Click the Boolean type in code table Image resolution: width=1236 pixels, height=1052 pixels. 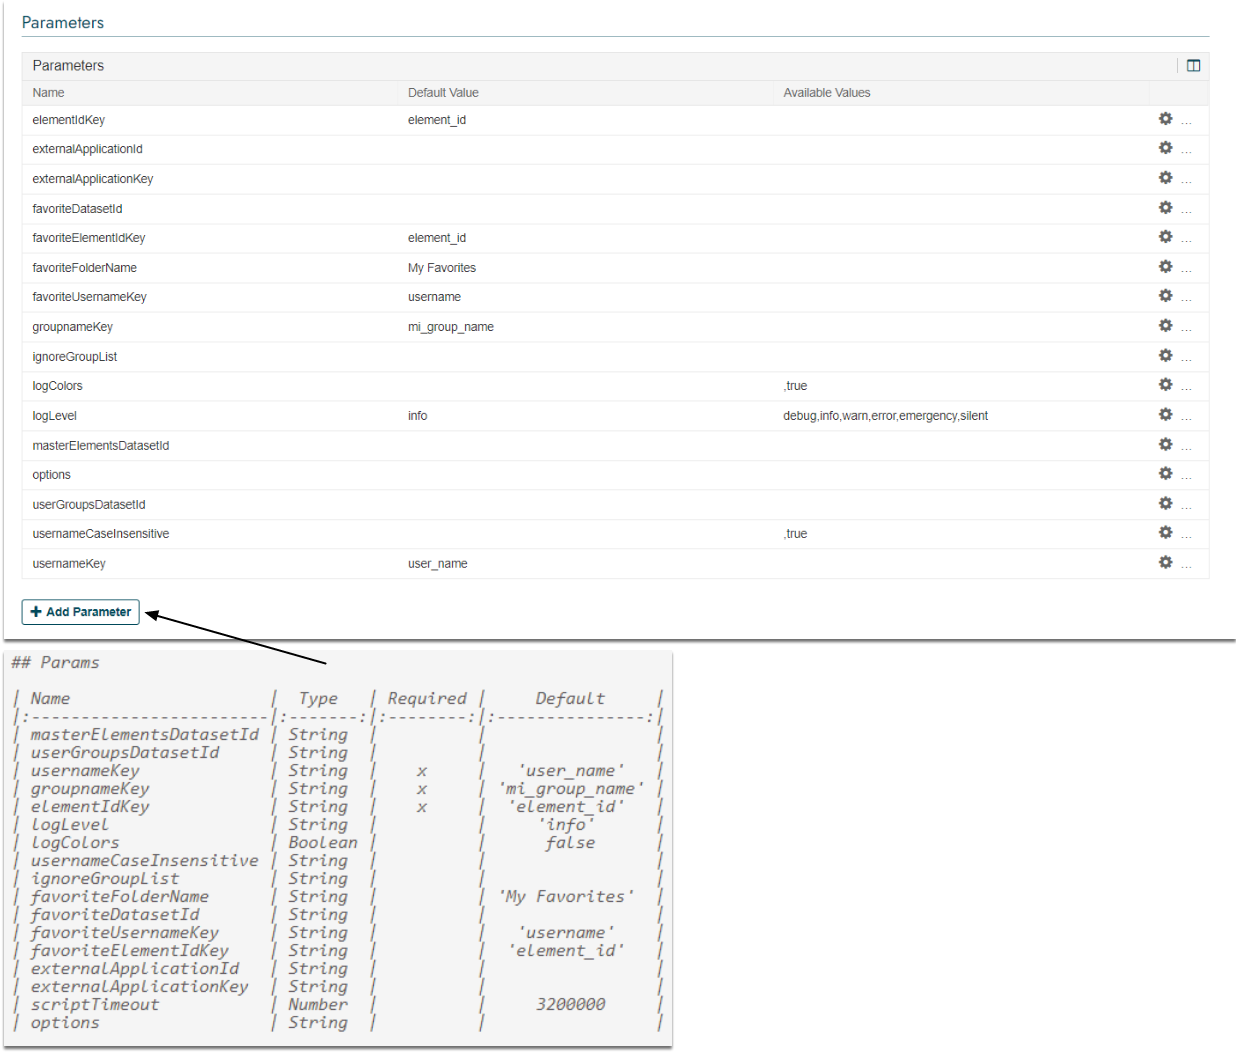(x=322, y=843)
